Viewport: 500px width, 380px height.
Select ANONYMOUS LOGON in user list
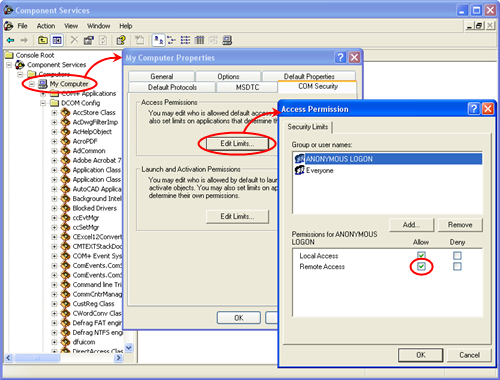[x=388, y=159]
